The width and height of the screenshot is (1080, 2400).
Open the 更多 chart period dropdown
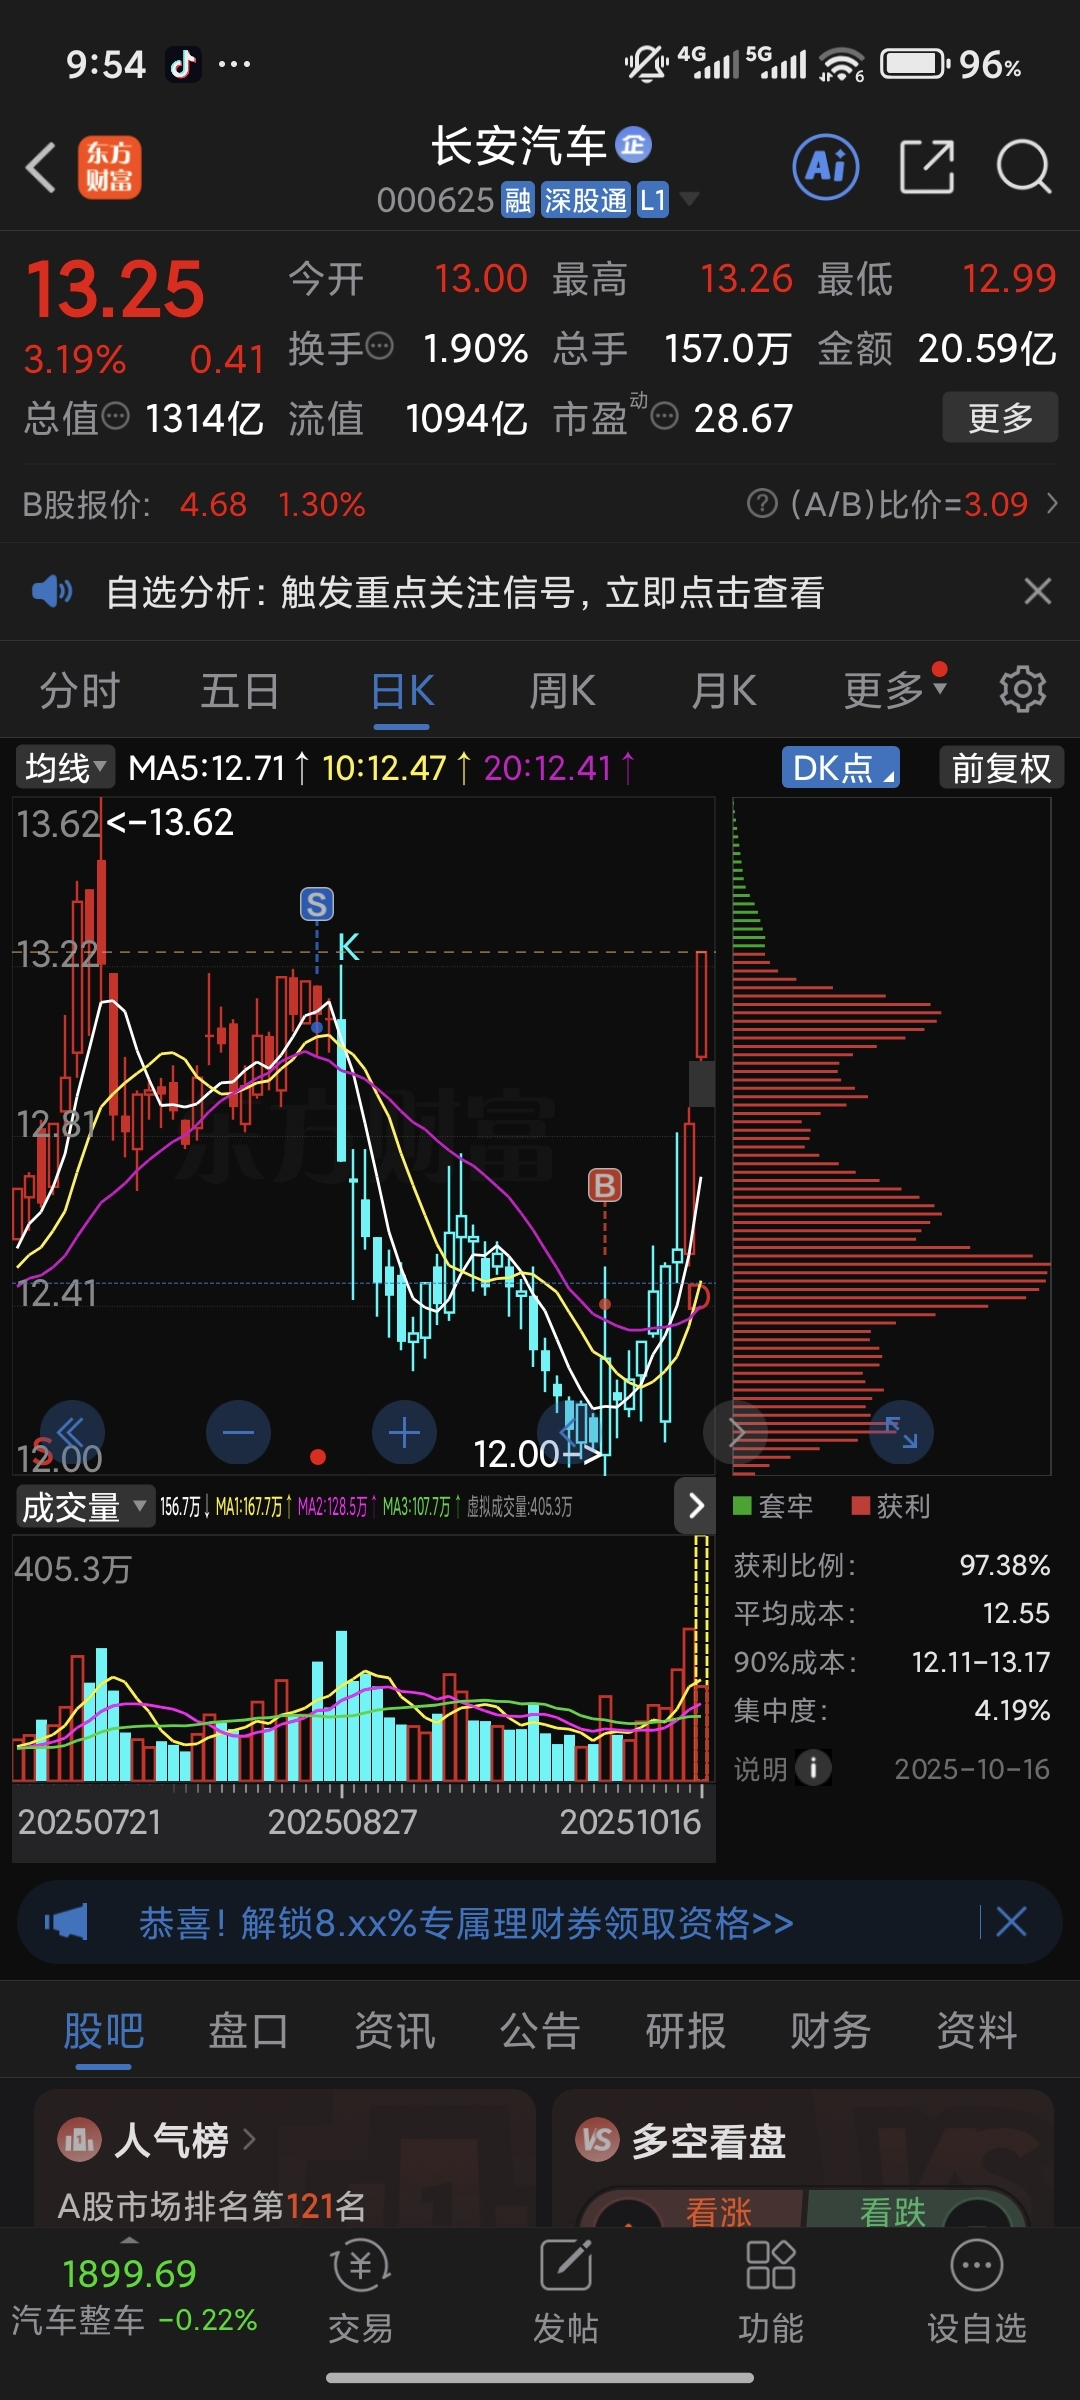click(x=894, y=690)
